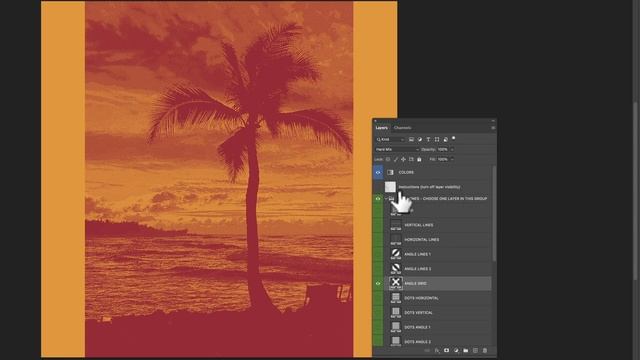Collapse the Layers panel with double arrows
The height and width of the screenshot is (360, 640).
(493, 120)
